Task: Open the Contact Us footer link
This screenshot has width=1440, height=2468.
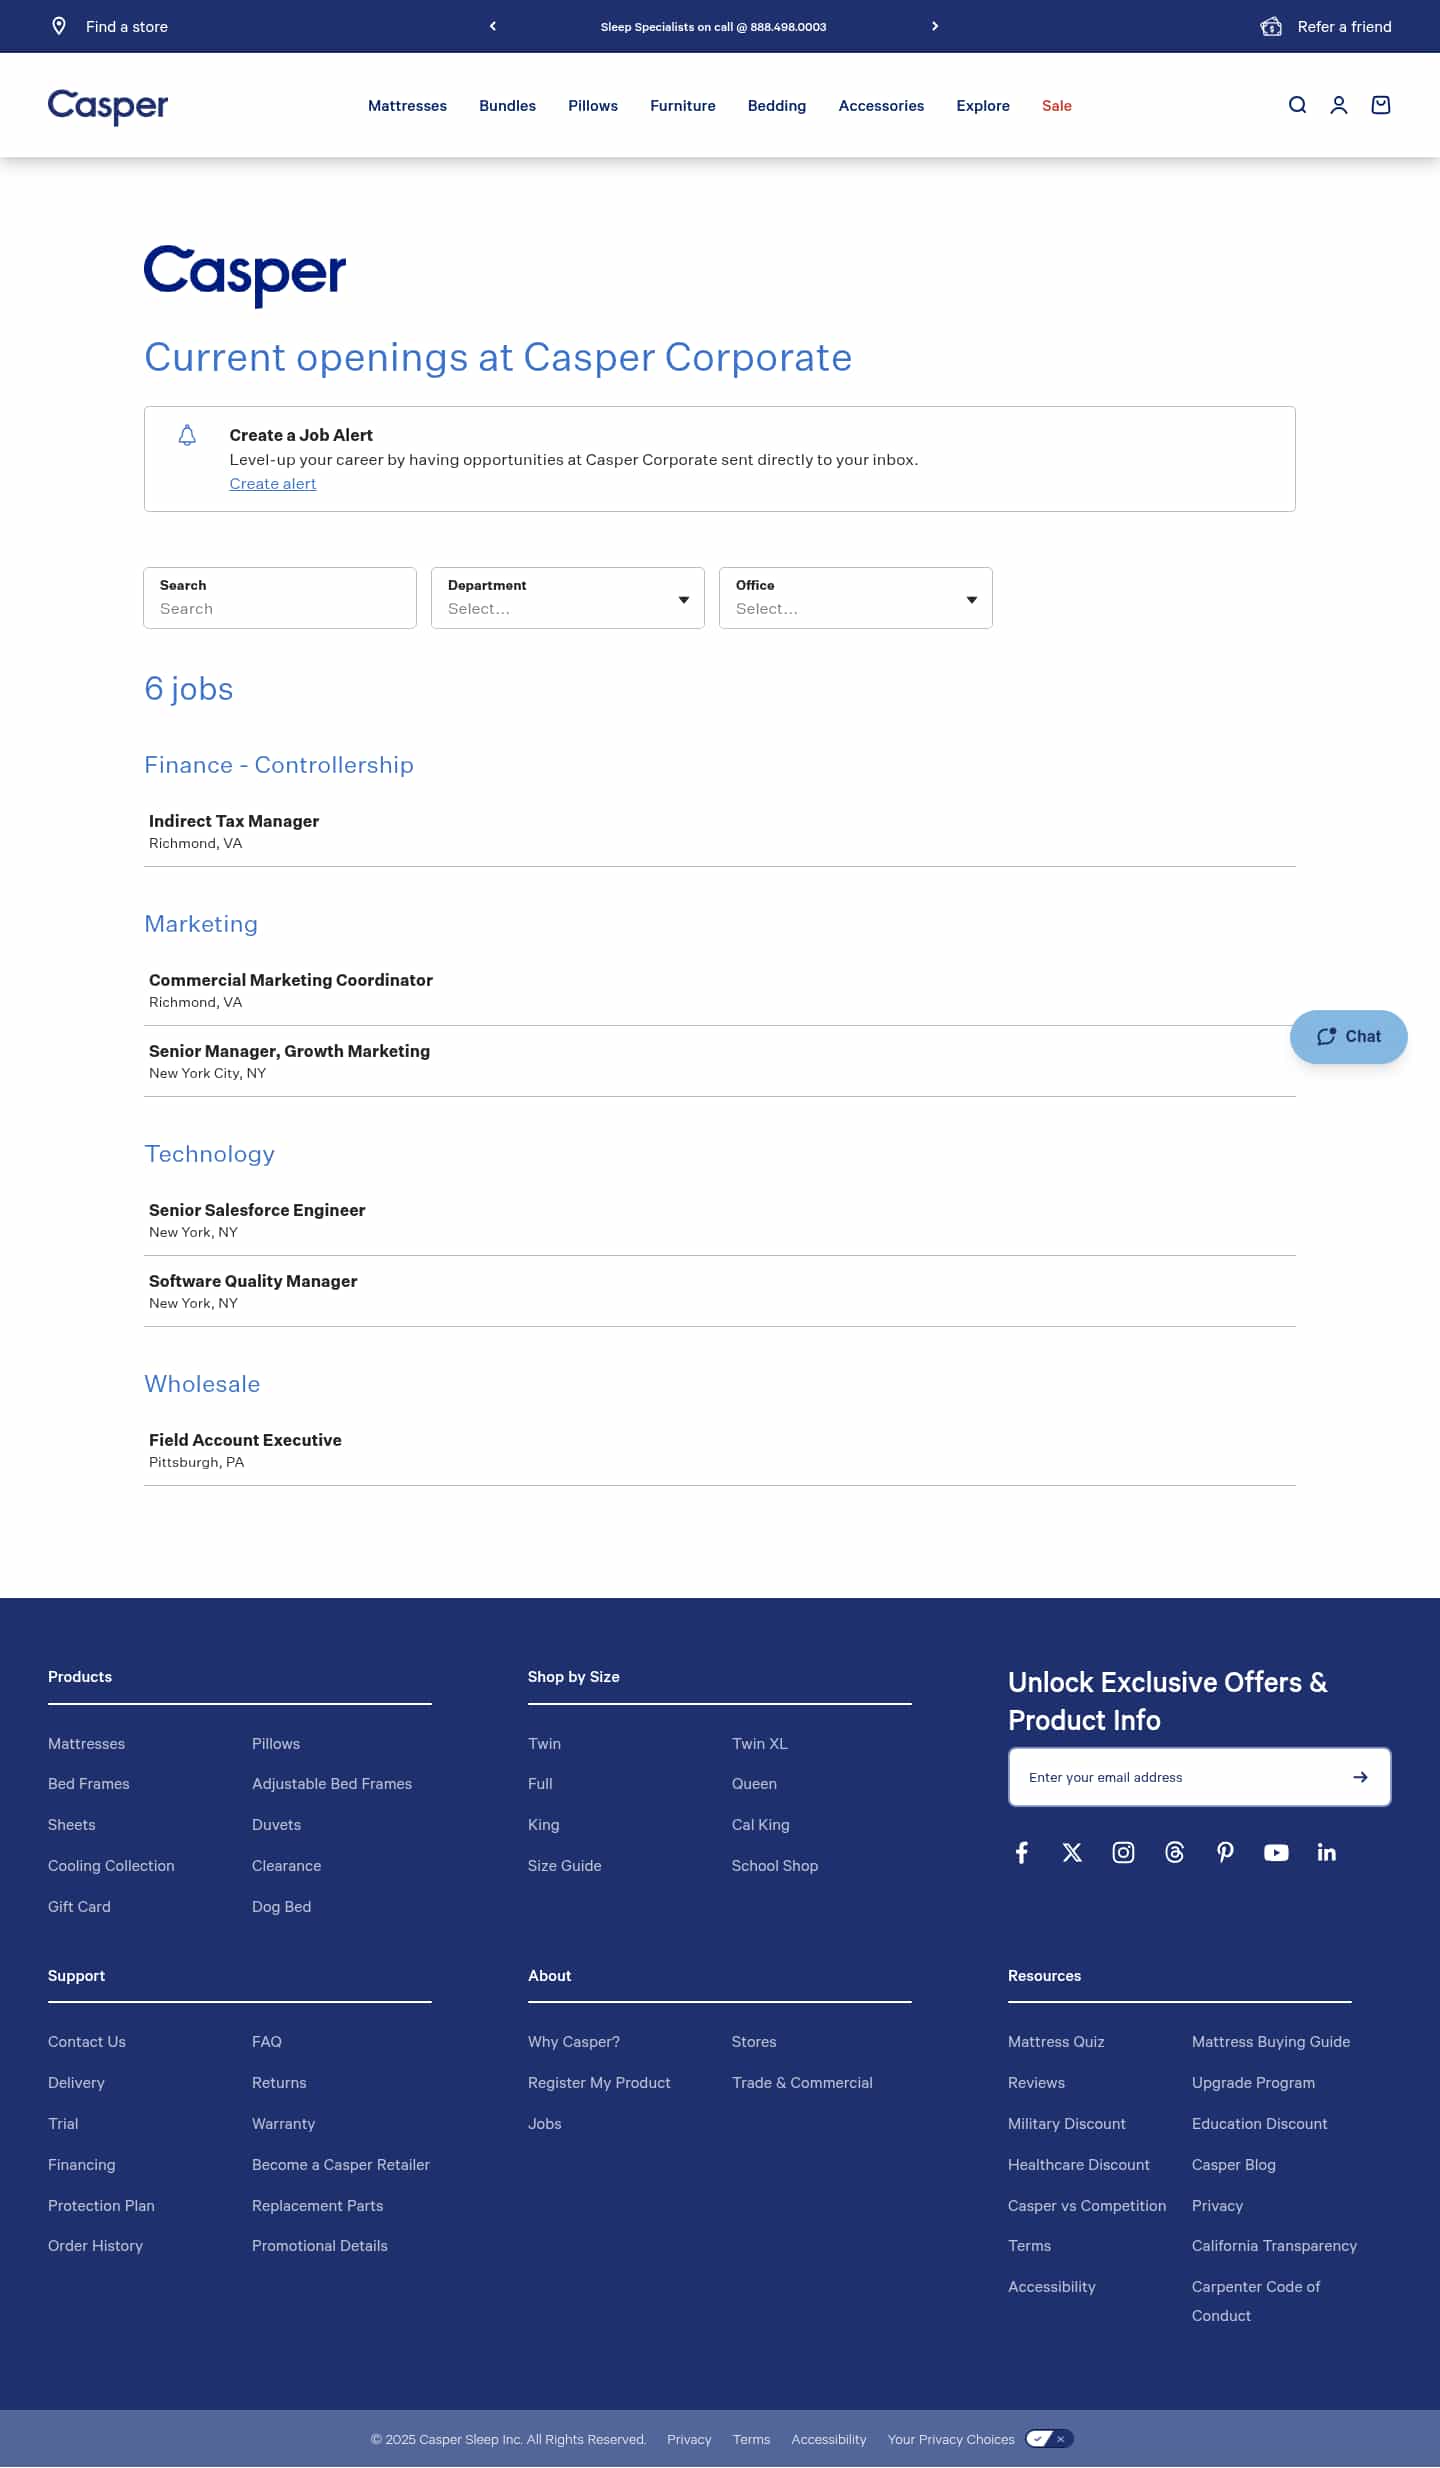Action: coord(87,2042)
